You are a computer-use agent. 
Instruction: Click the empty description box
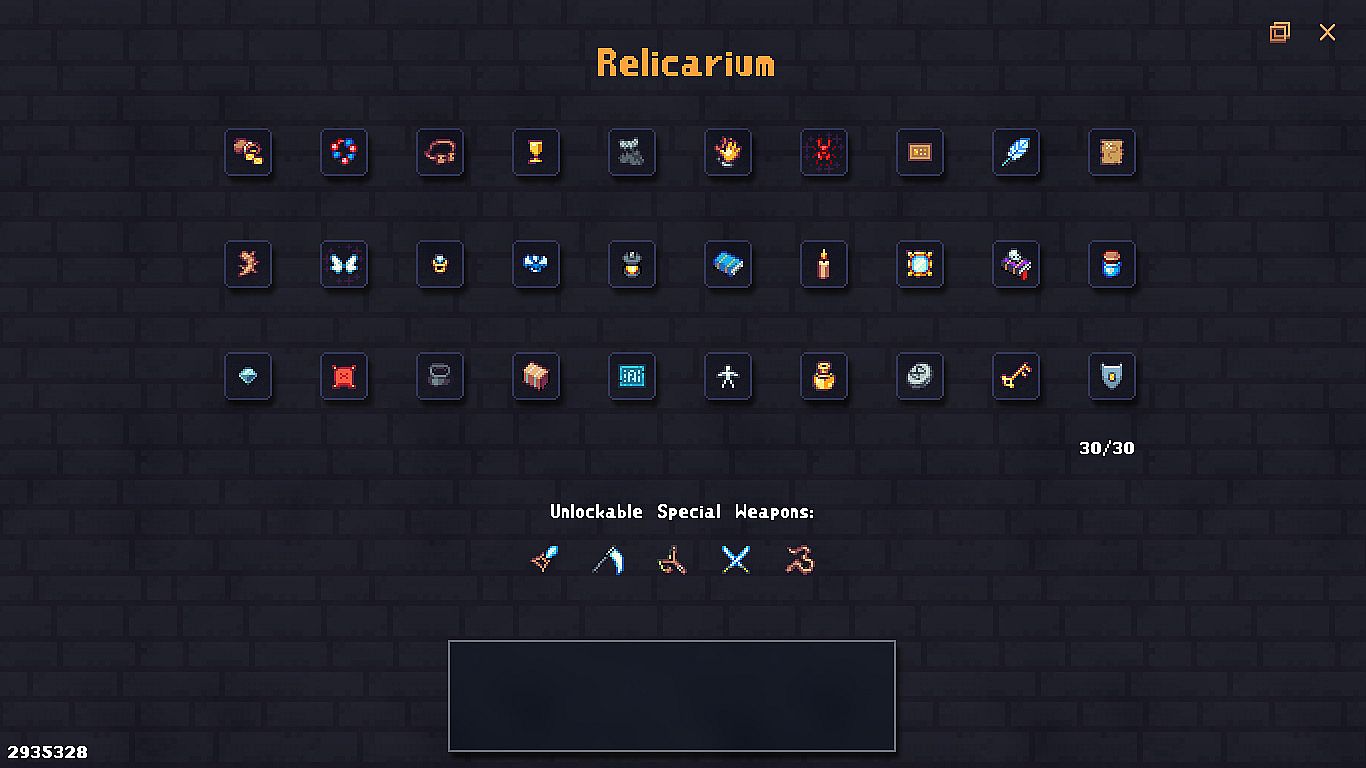(x=672, y=696)
